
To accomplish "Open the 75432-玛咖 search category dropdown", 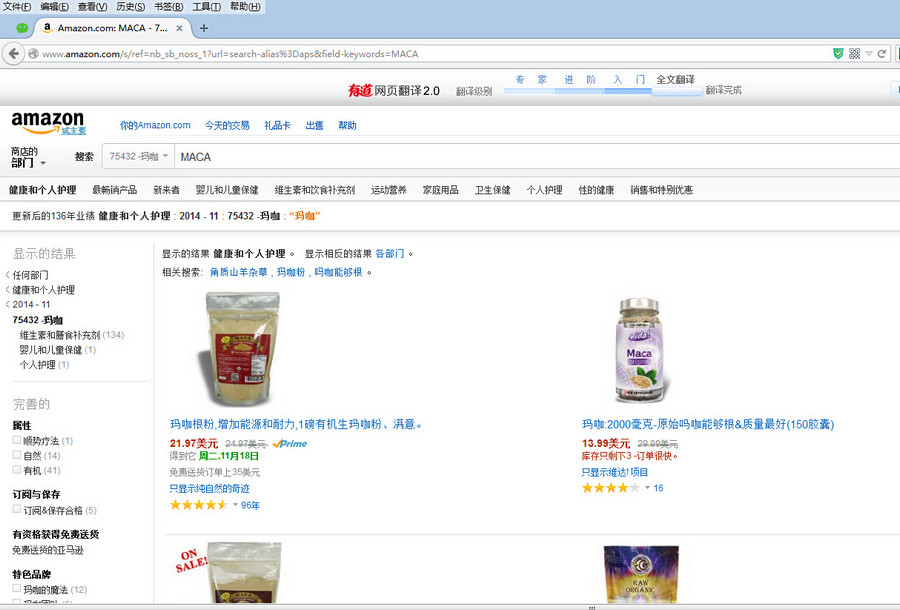I will [138, 156].
